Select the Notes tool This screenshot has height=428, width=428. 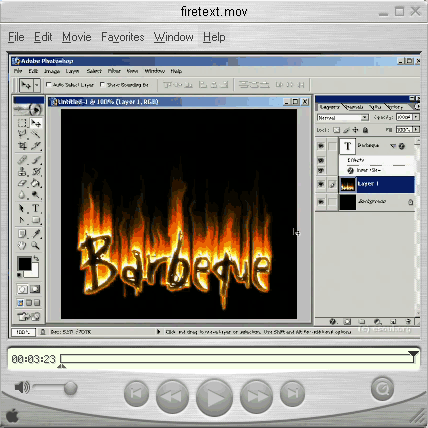22,234
